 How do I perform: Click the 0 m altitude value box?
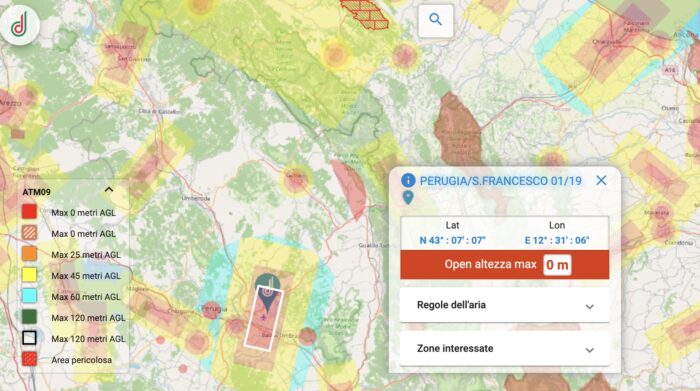point(557,265)
